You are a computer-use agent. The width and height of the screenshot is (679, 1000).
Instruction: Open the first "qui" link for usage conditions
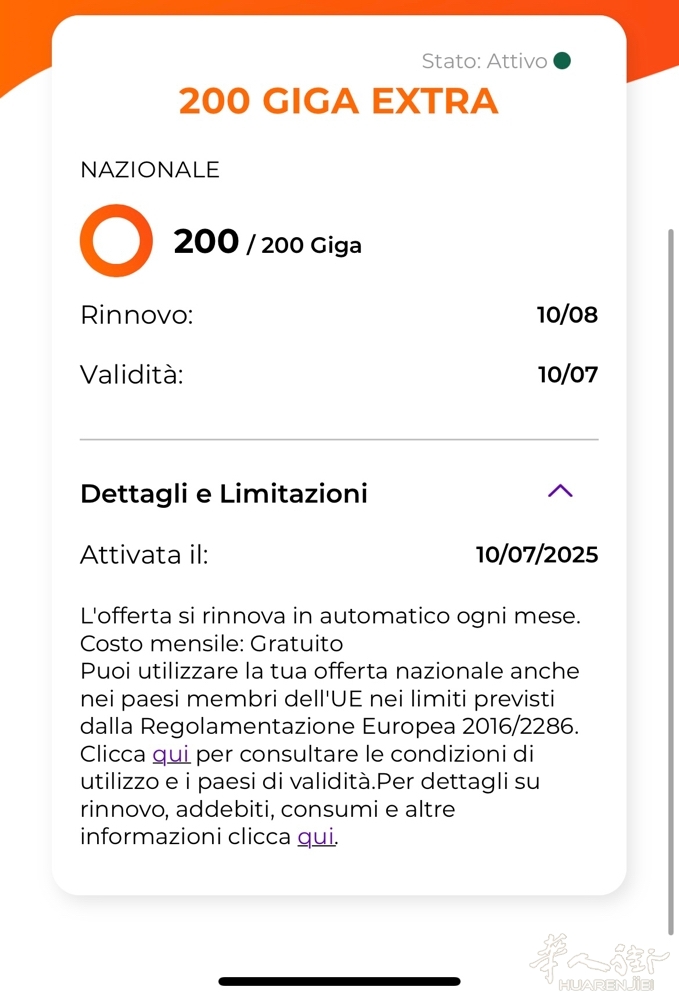pos(171,753)
